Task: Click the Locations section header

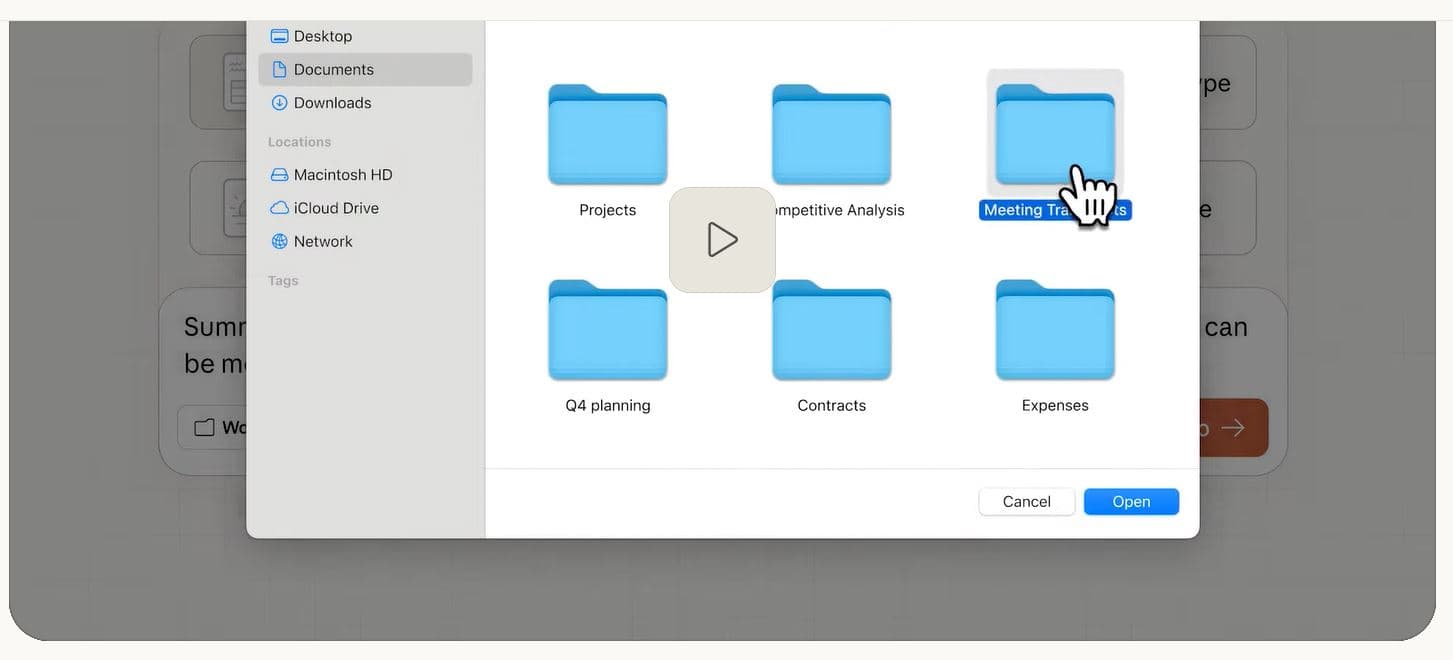Action: [299, 142]
